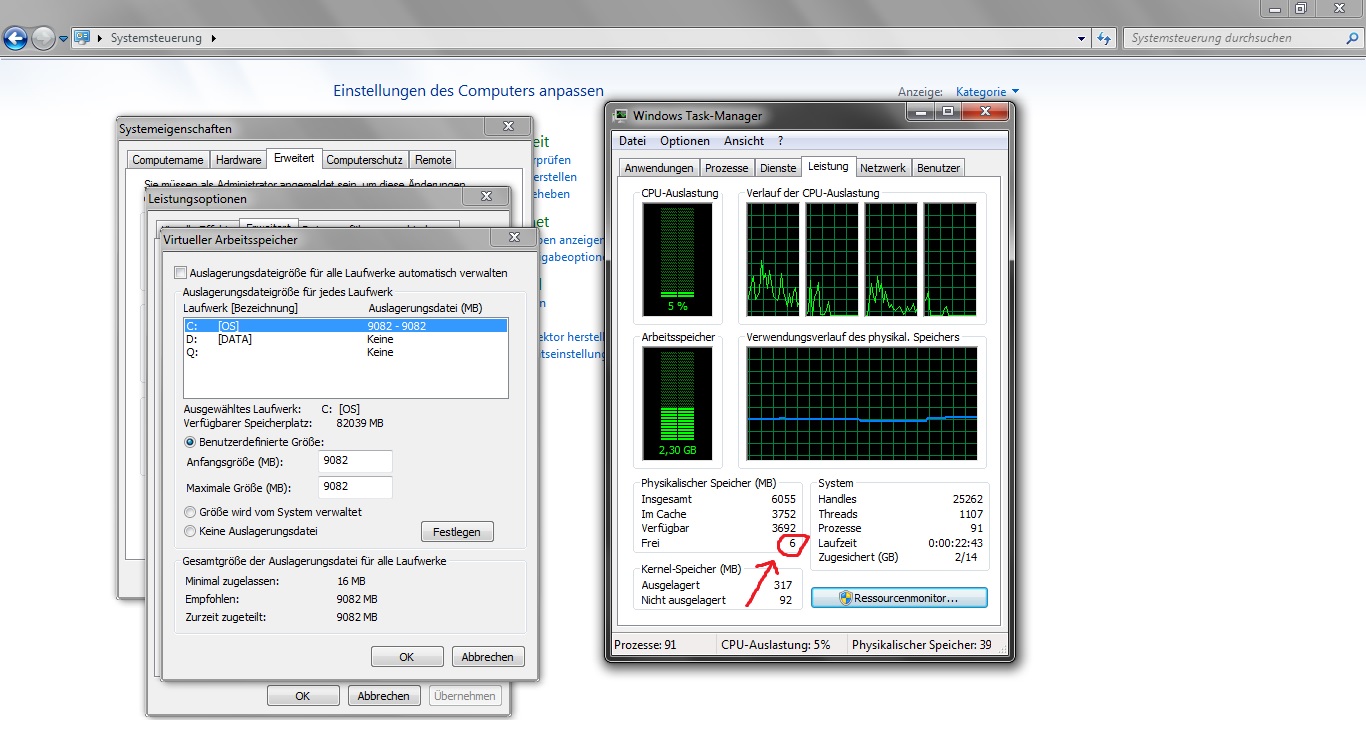
Task: Expand the address bar history dropdown
Action: (1082, 39)
